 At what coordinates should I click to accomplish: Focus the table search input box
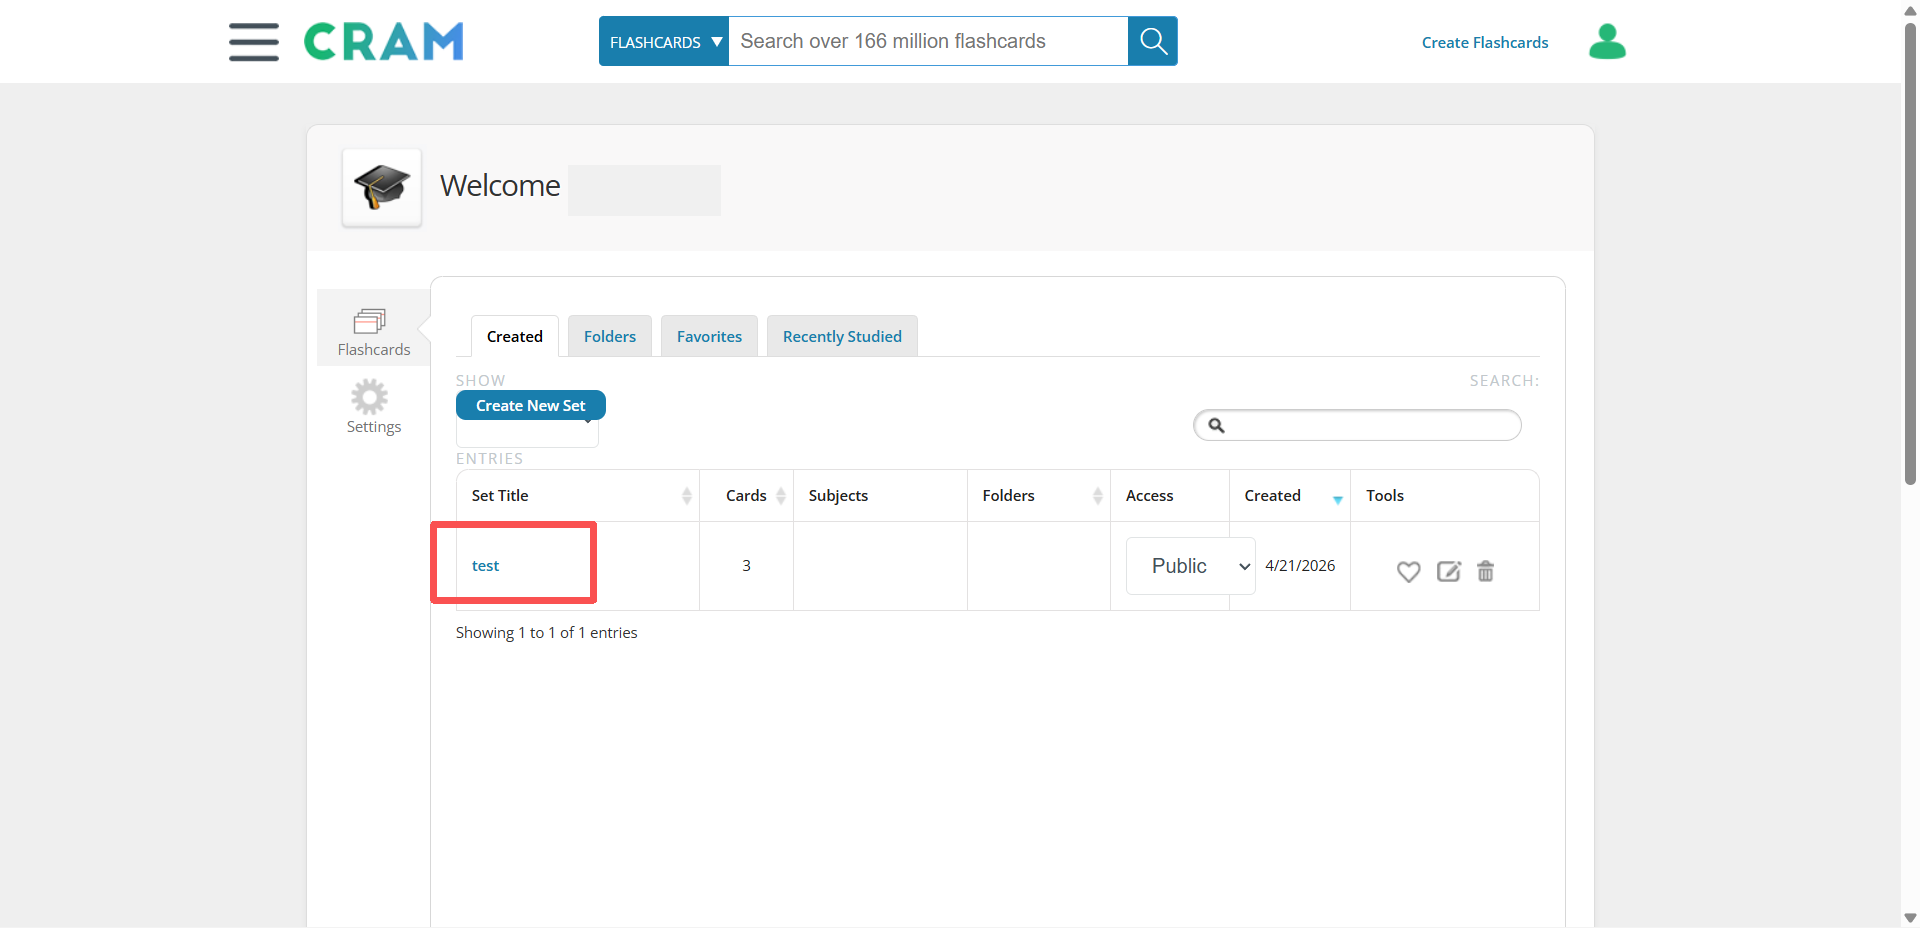pos(1357,425)
